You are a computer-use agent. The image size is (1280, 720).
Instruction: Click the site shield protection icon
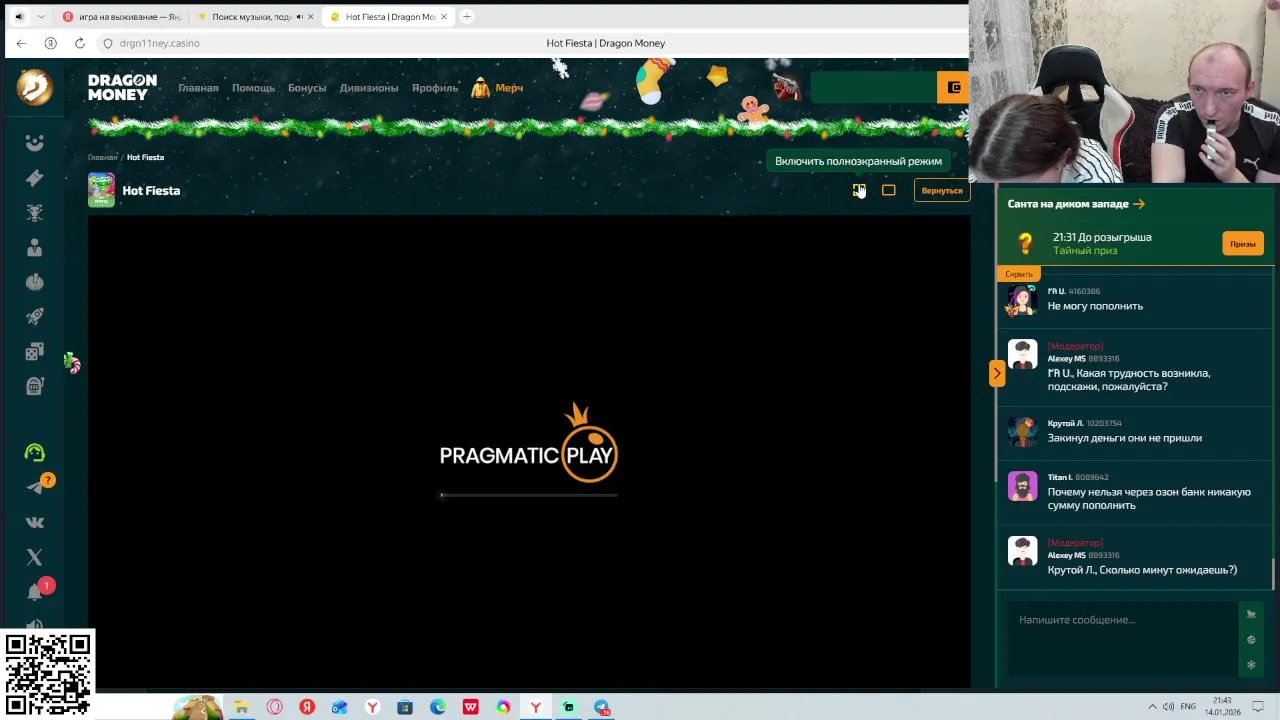(108, 43)
